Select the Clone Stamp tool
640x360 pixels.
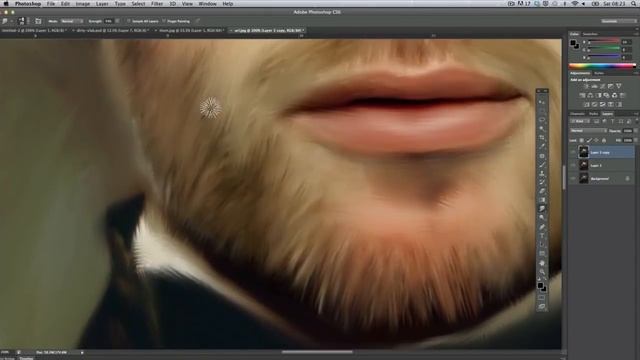pos(542,173)
